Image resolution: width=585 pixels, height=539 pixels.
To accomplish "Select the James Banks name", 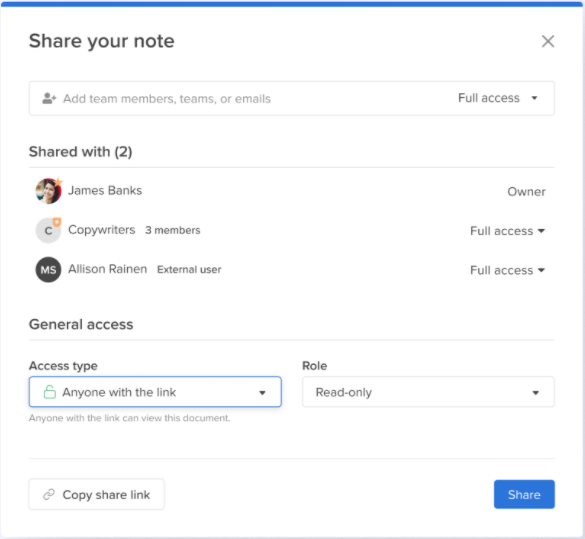I will click(x=105, y=191).
